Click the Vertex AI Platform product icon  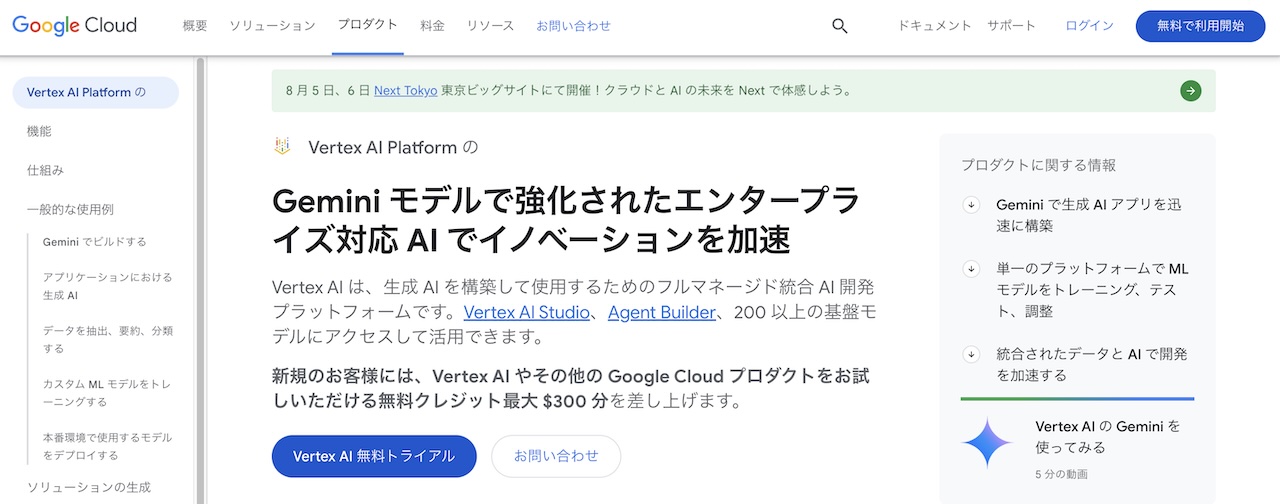(x=282, y=147)
